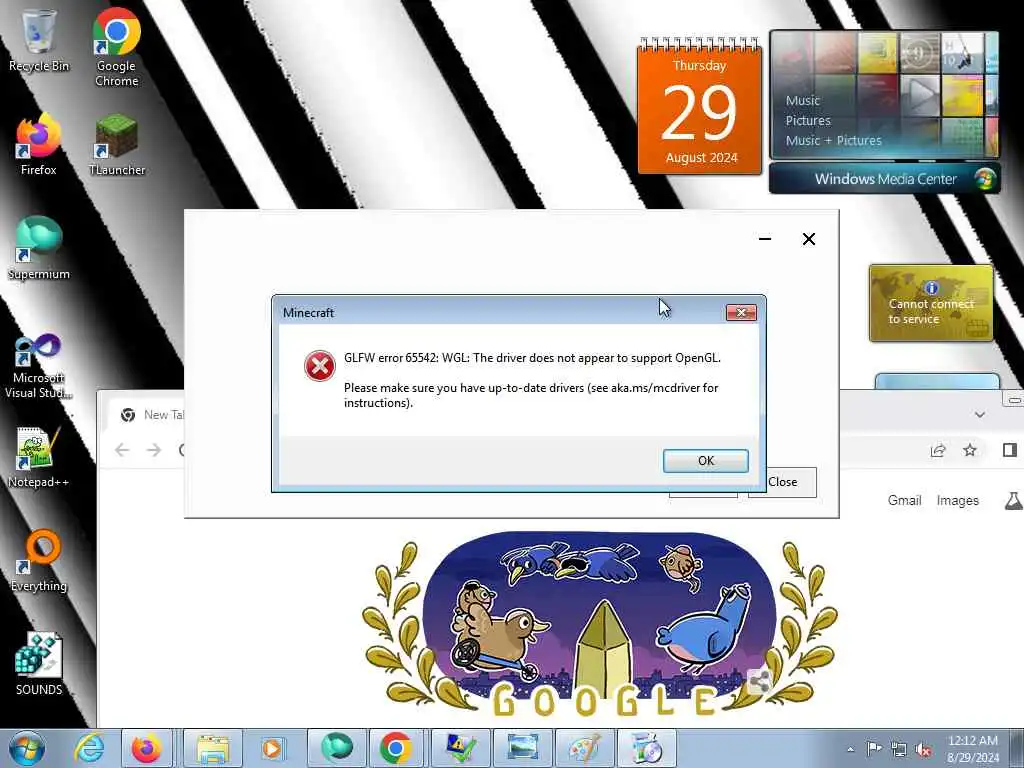Select Music + Pictures in Media Center gadget
Viewport: 1024px width, 768px height.
[833, 140]
